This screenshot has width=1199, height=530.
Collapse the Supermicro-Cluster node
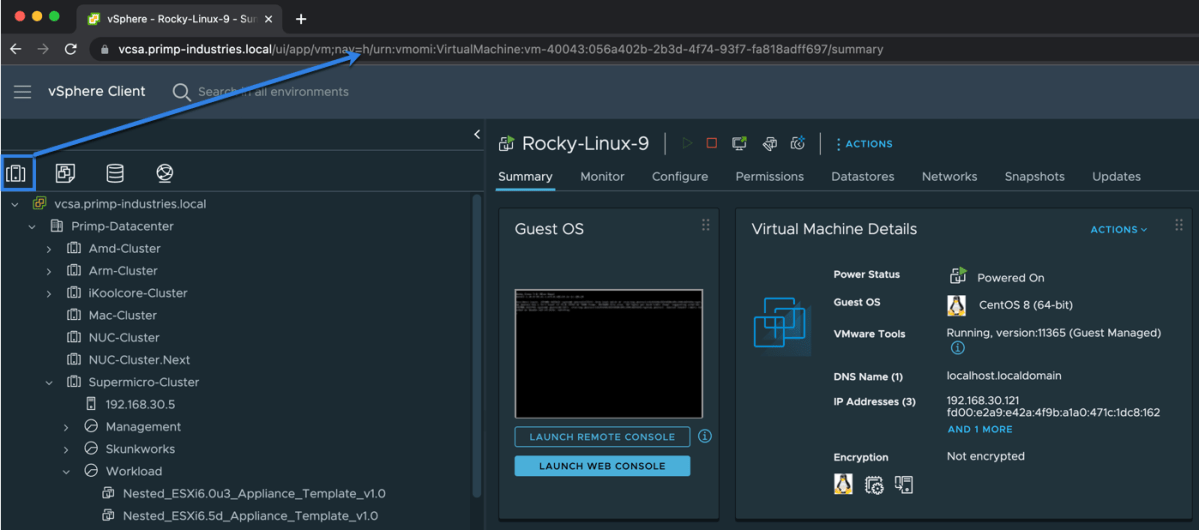pos(49,382)
